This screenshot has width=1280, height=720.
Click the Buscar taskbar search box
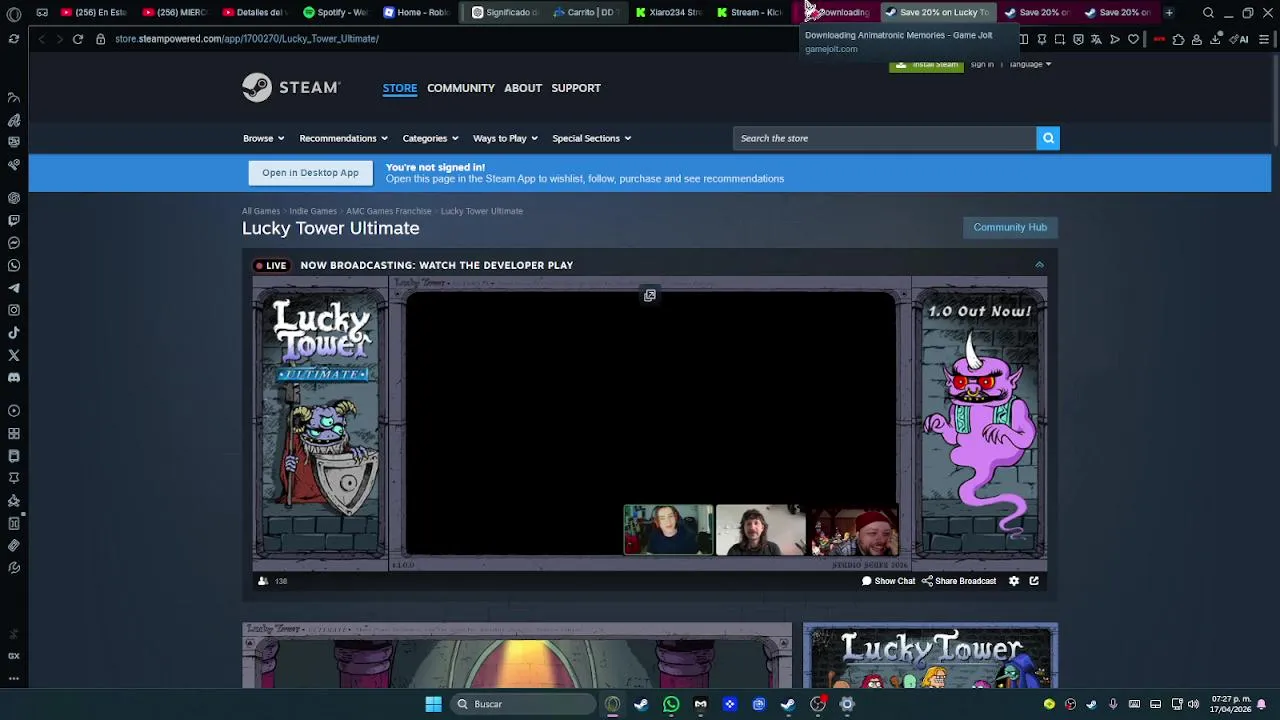click(x=525, y=704)
